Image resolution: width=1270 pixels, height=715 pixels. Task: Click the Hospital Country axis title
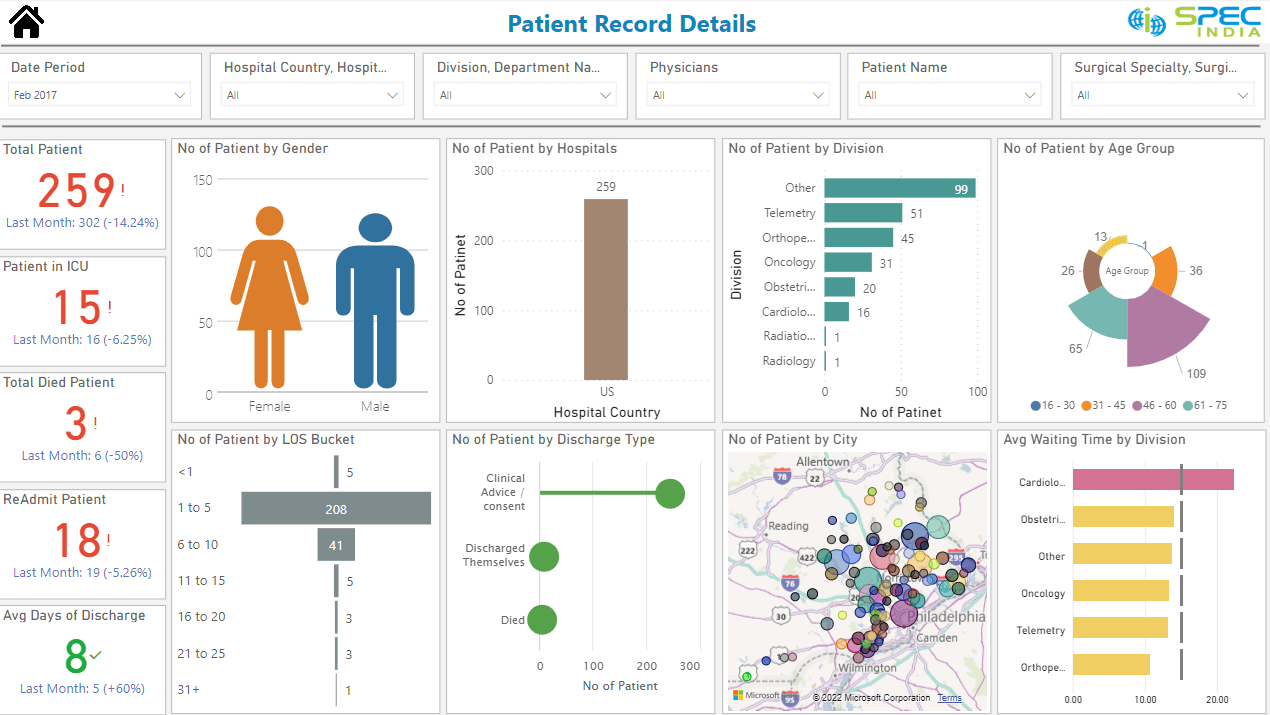click(607, 412)
